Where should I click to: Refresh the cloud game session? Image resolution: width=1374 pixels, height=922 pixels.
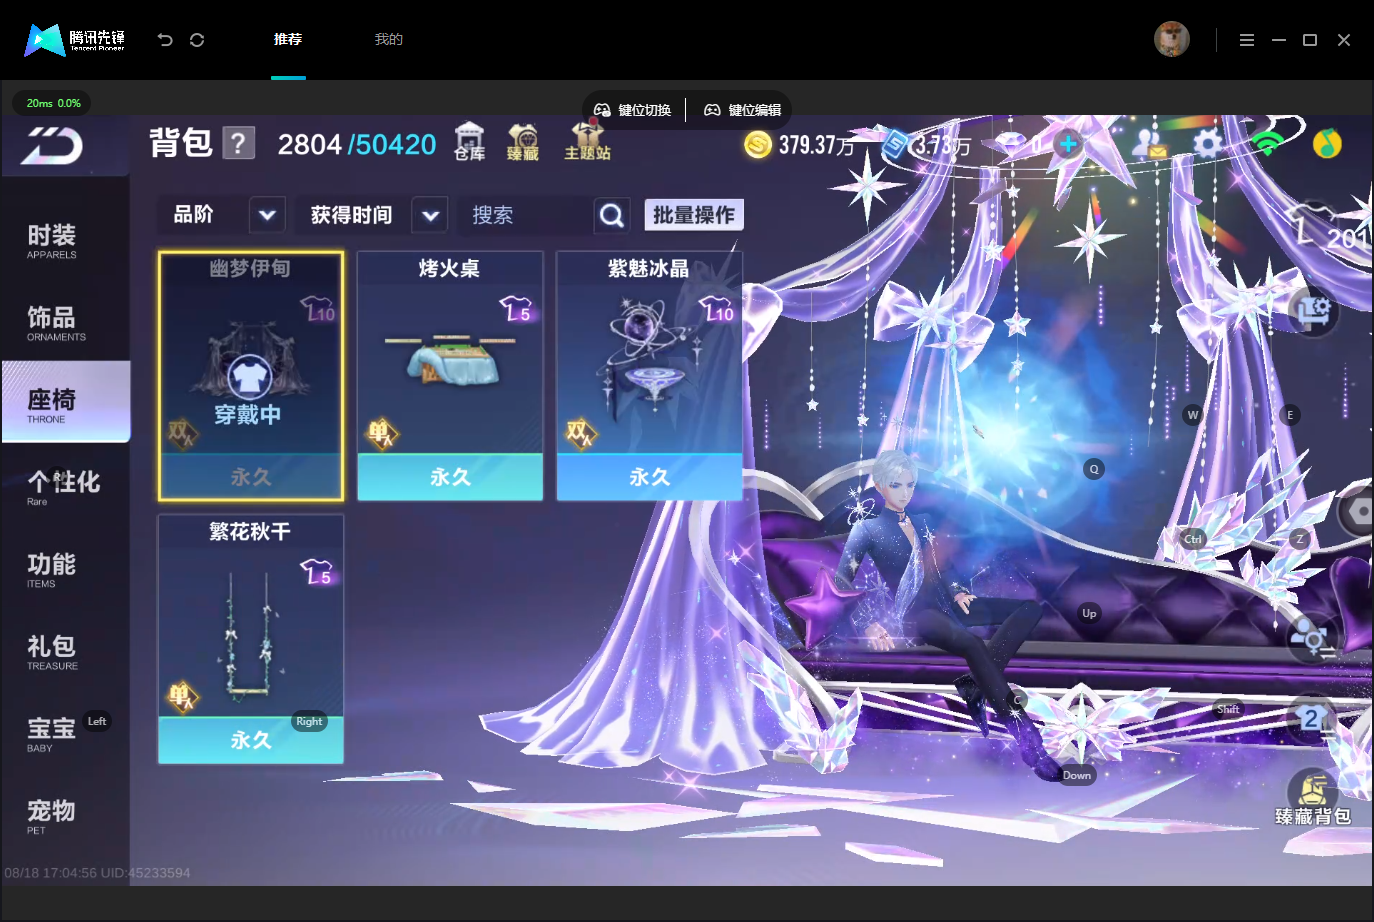pyautogui.click(x=197, y=40)
